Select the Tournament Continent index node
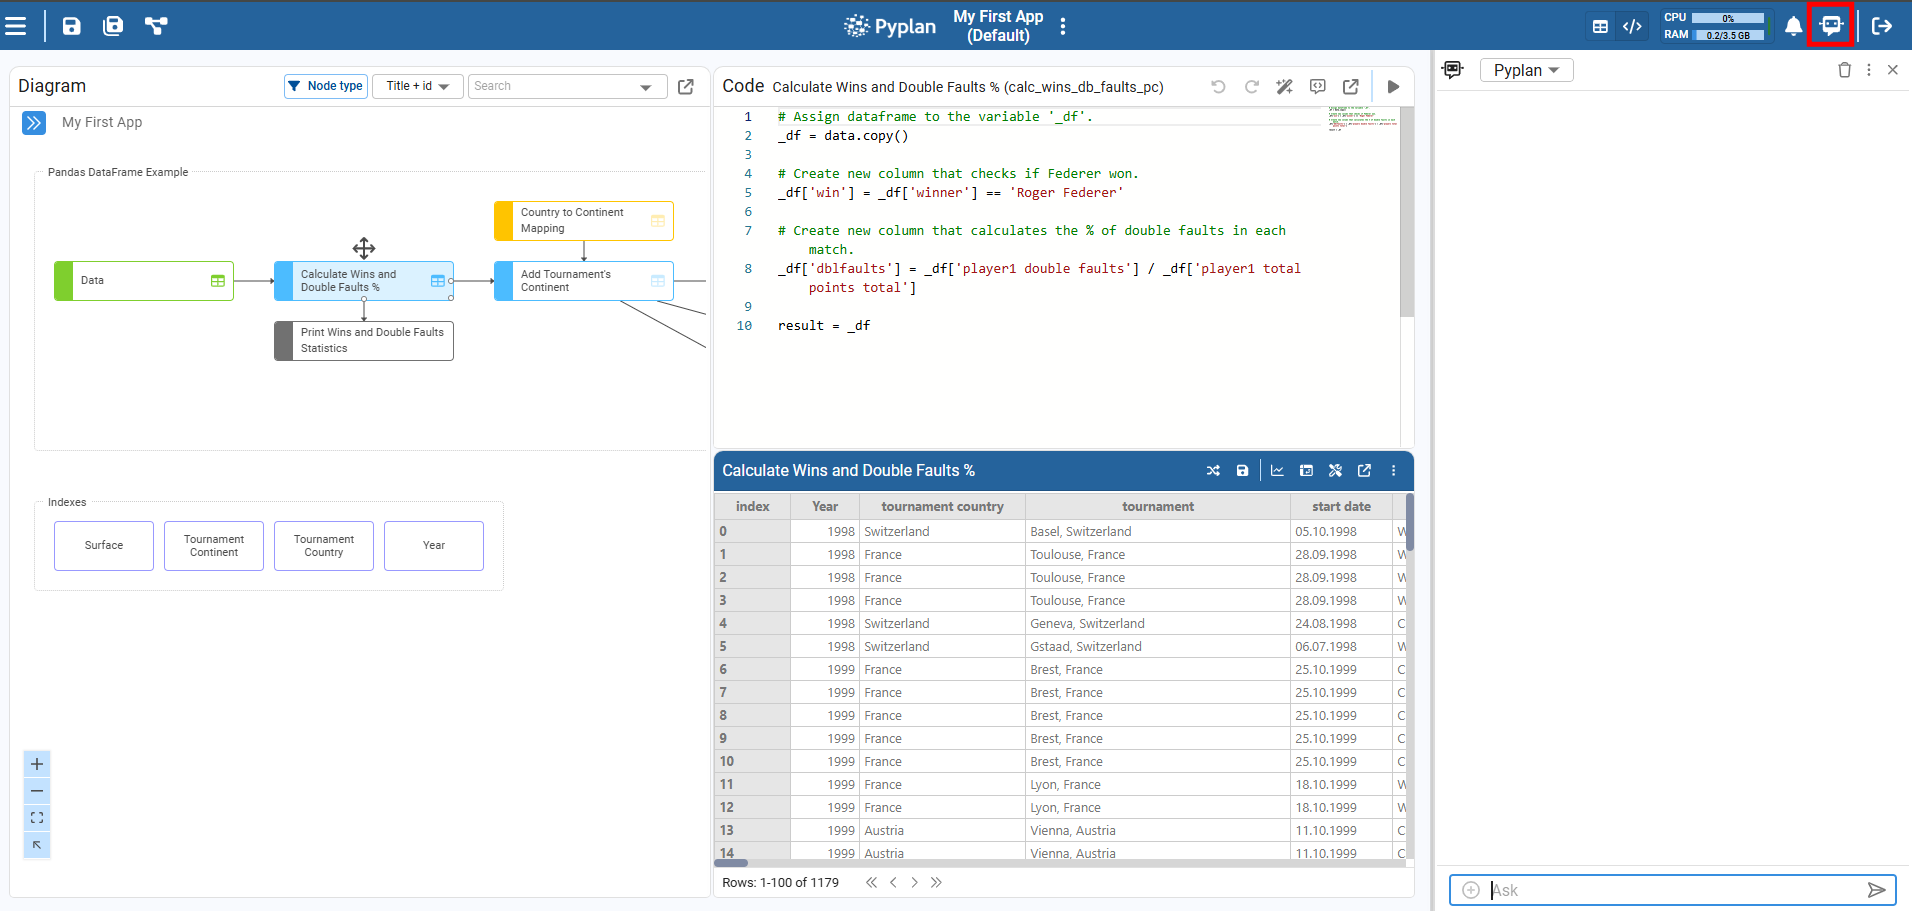This screenshot has width=1912, height=911. (214, 546)
